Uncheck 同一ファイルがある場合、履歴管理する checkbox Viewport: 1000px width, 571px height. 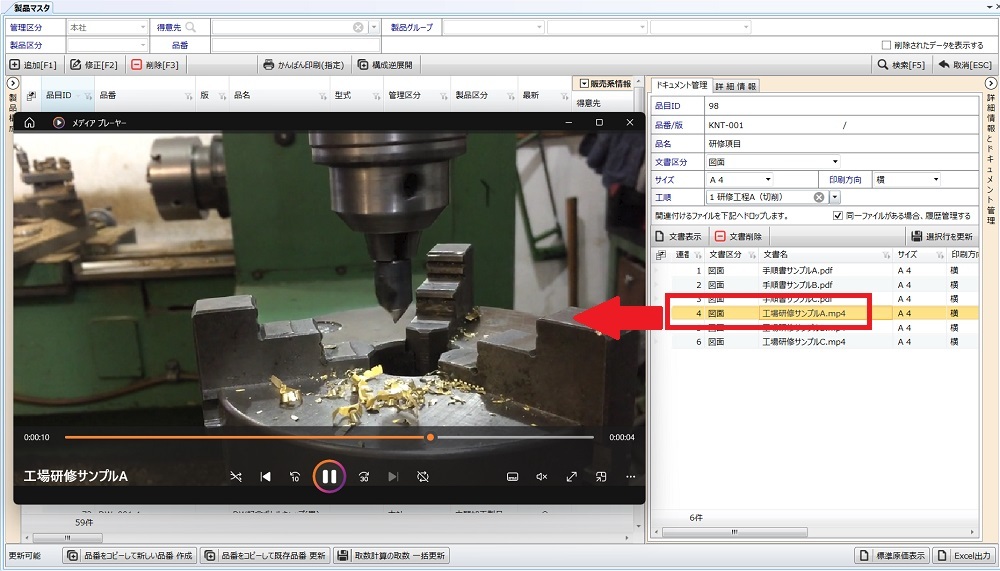point(838,215)
